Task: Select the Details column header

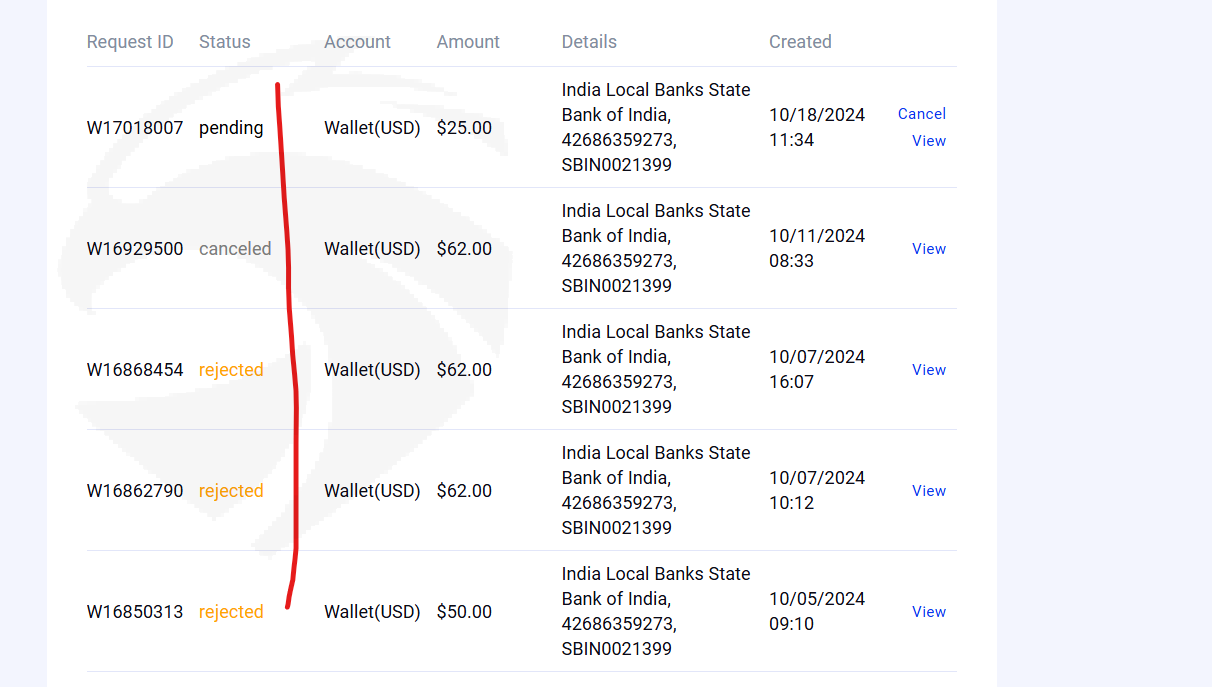Action: pos(589,42)
